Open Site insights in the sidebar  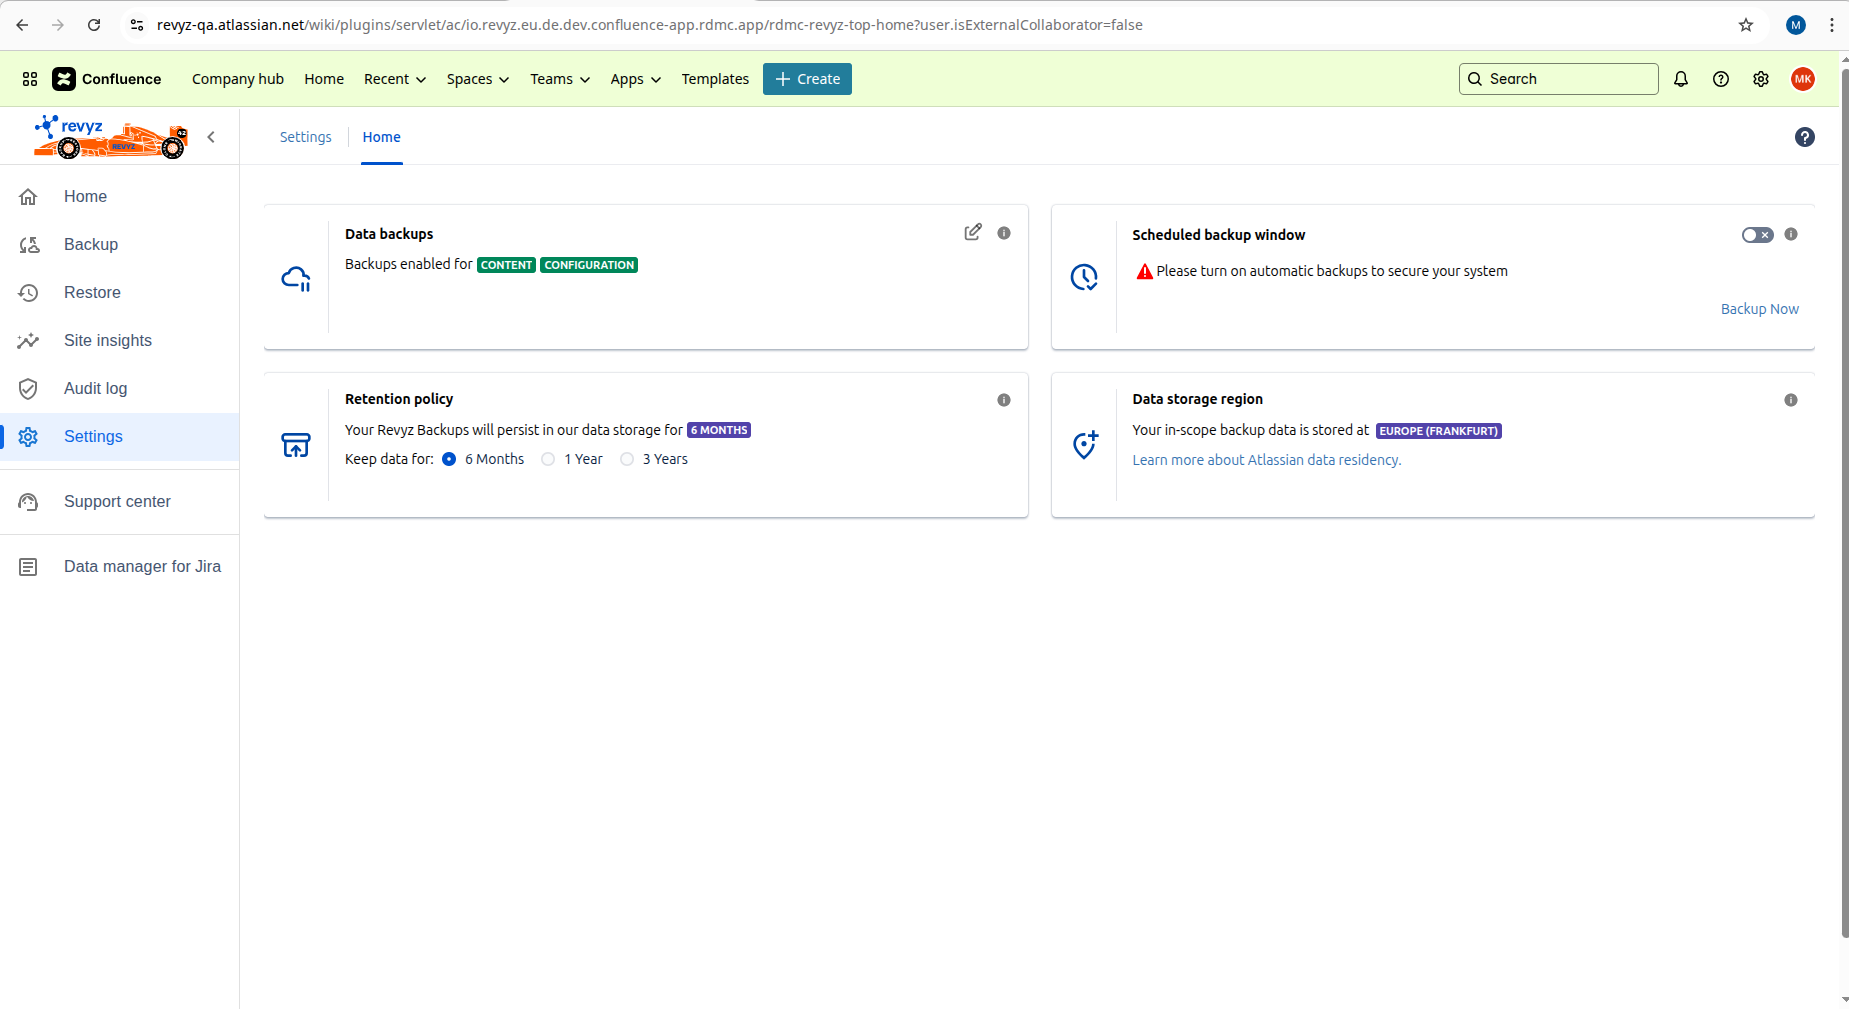pyautogui.click(x=108, y=341)
